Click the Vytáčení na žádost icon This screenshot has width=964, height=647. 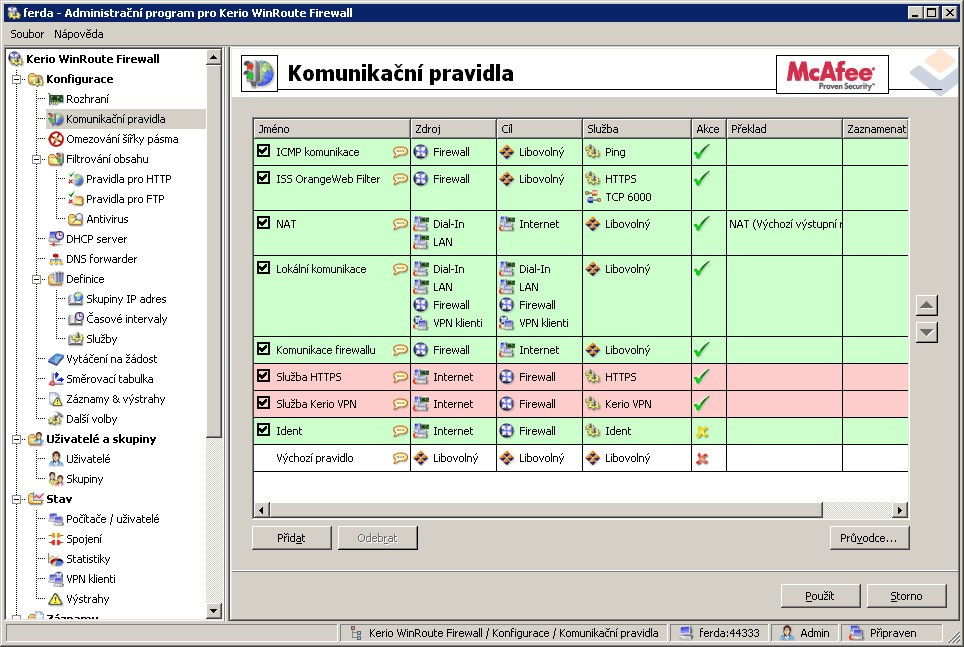56,359
